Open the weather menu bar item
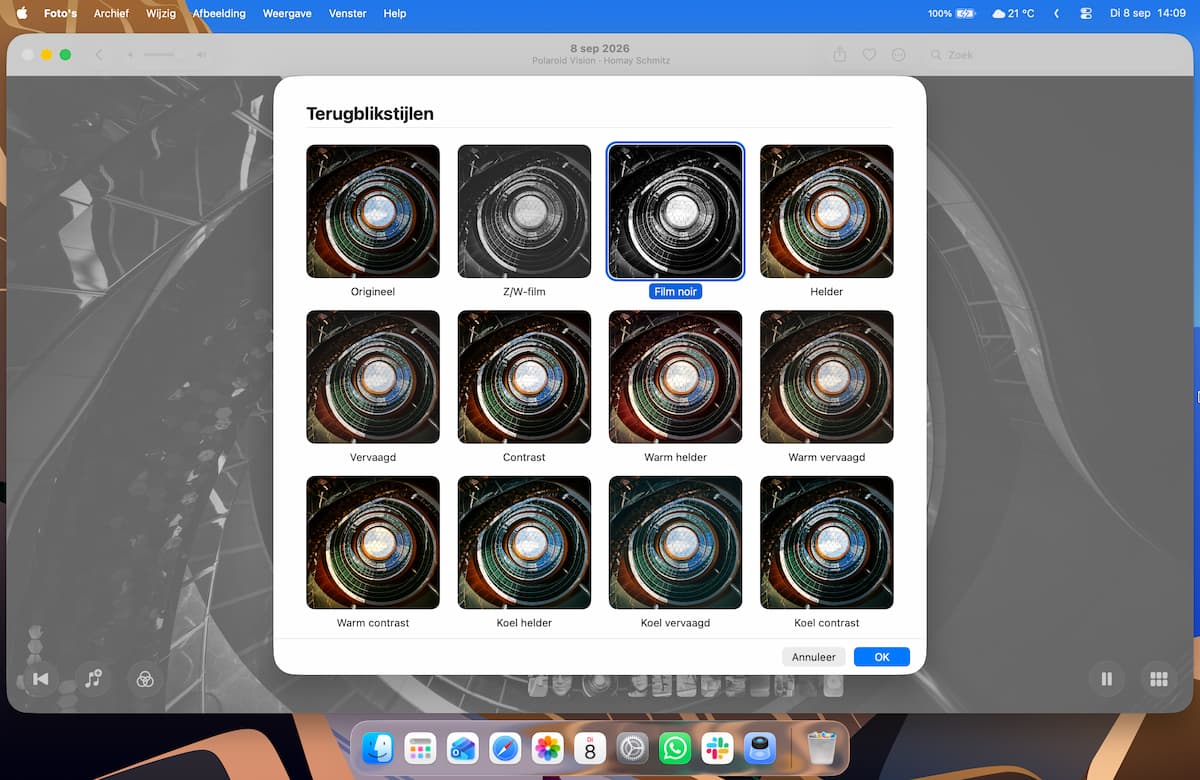1200x780 pixels. point(1013,14)
